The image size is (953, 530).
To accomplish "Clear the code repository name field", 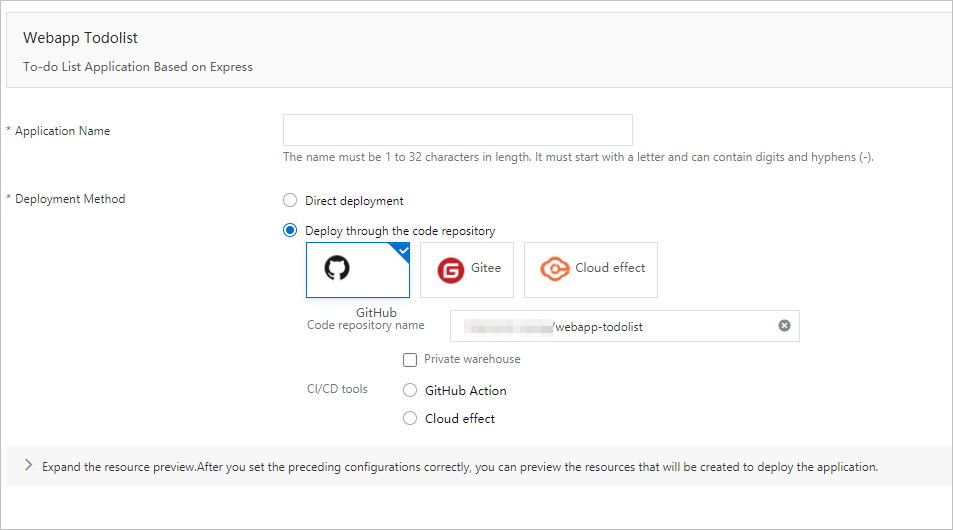I will tap(785, 326).
